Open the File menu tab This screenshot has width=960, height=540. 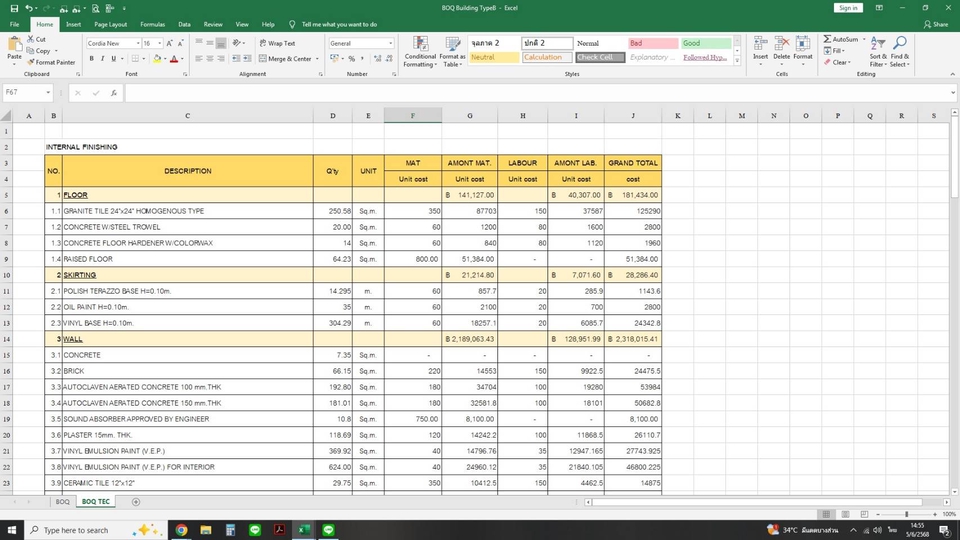pyautogui.click(x=15, y=24)
